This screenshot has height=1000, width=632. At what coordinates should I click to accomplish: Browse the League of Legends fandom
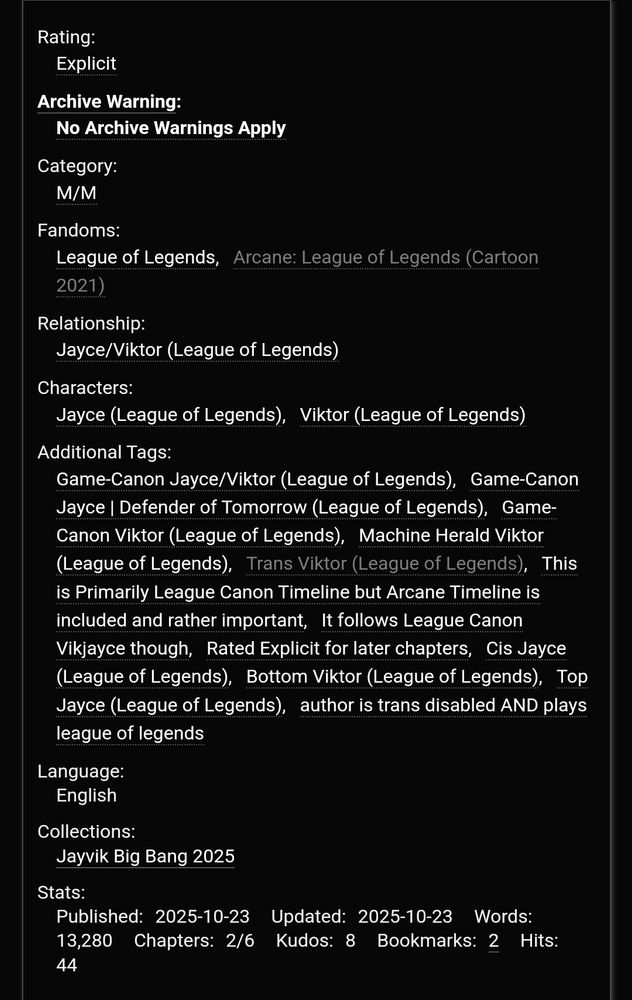pyautogui.click(x=136, y=257)
